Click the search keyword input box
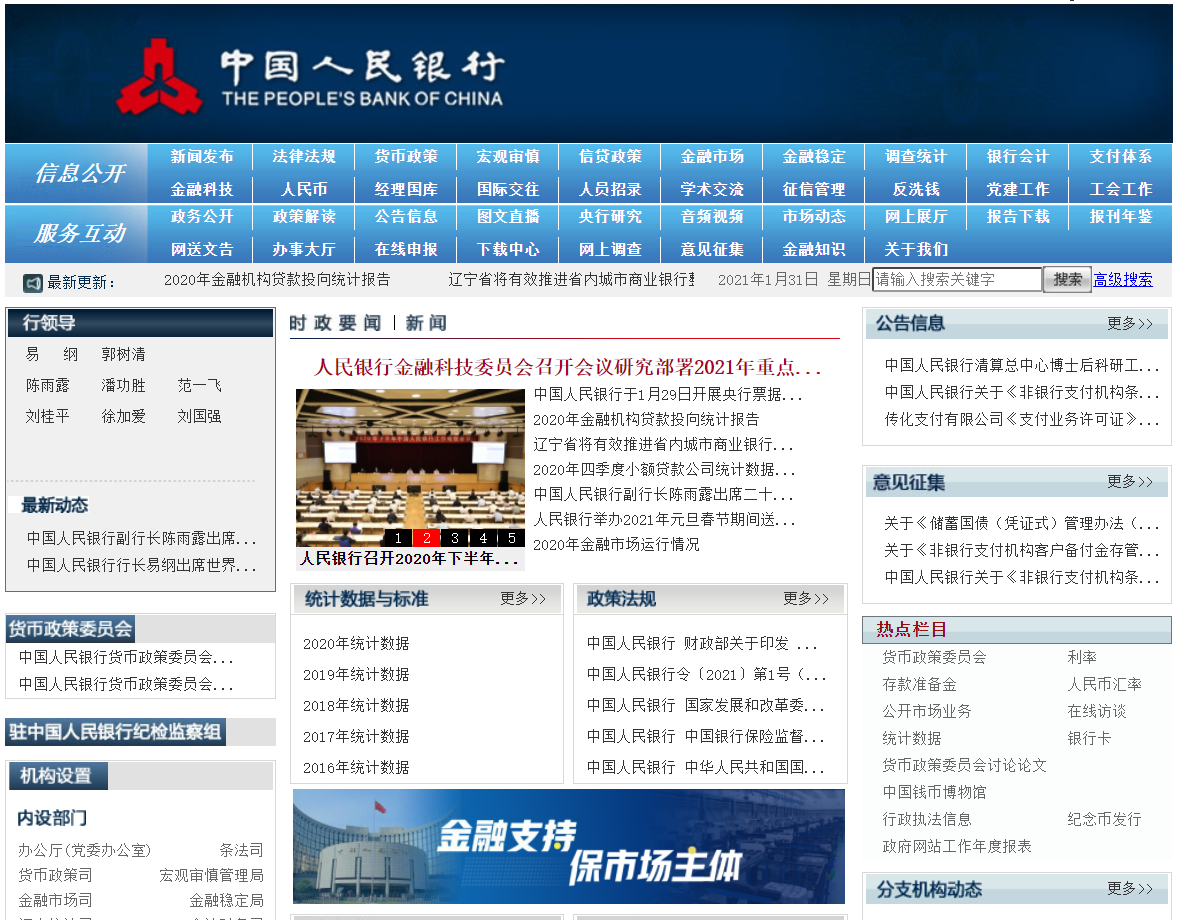Image resolution: width=1178 pixels, height=920 pixels. (955, 280)
